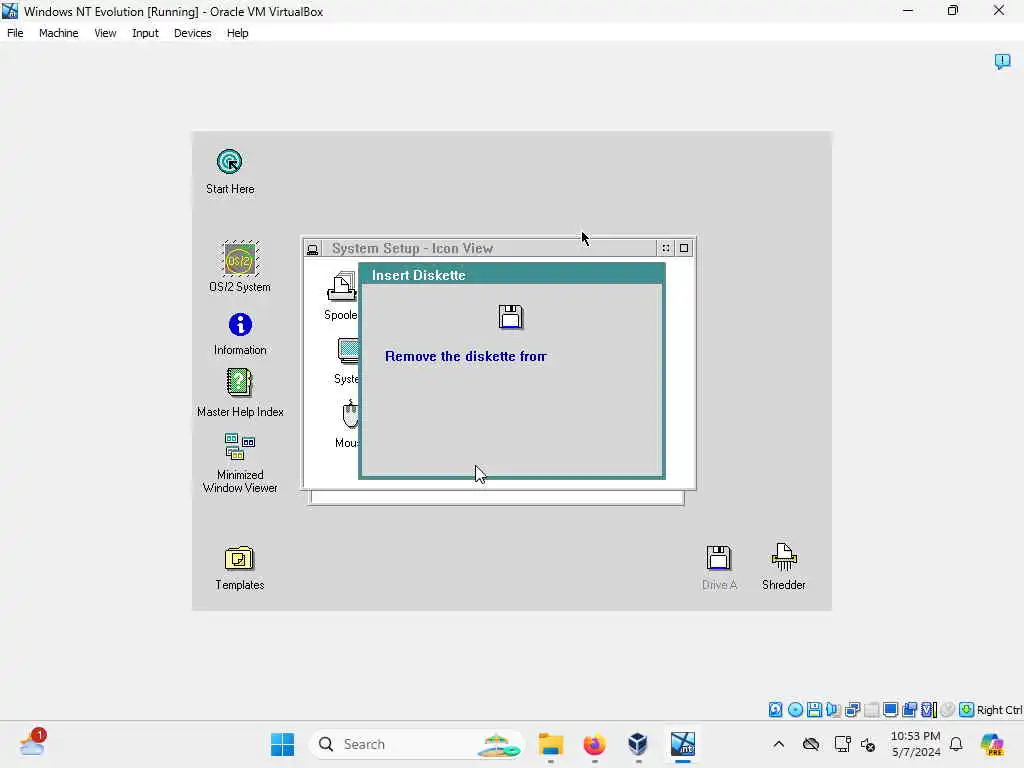Image resolution: width=1024 pixels, height=768 pixels.
Task: Open the Machine menu
Action: (x=59, y=33)
